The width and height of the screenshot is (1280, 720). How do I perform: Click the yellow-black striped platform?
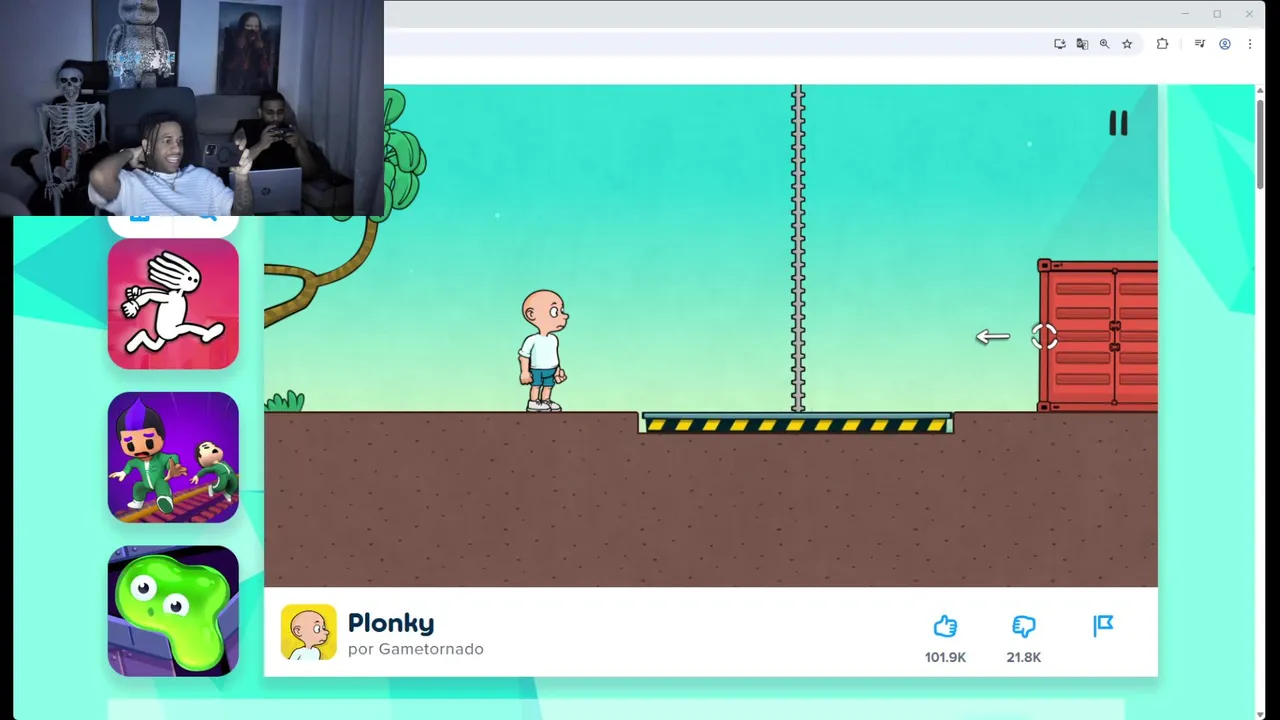796,424
